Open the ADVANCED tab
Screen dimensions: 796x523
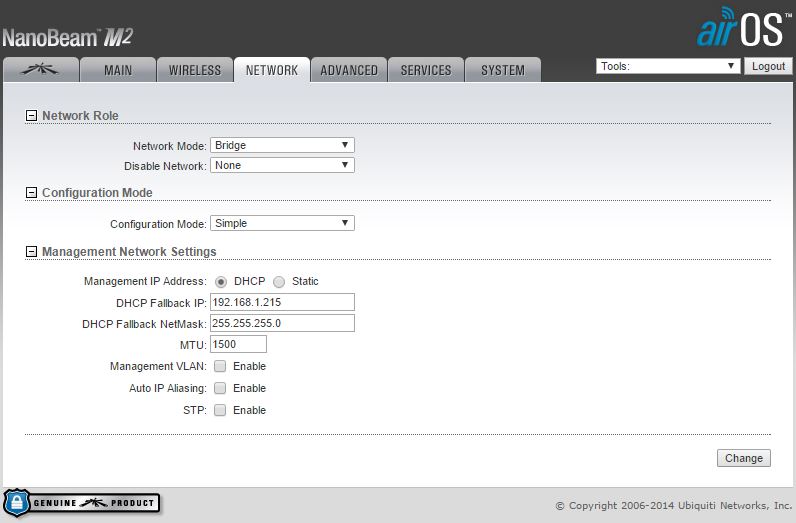[349, 70]
